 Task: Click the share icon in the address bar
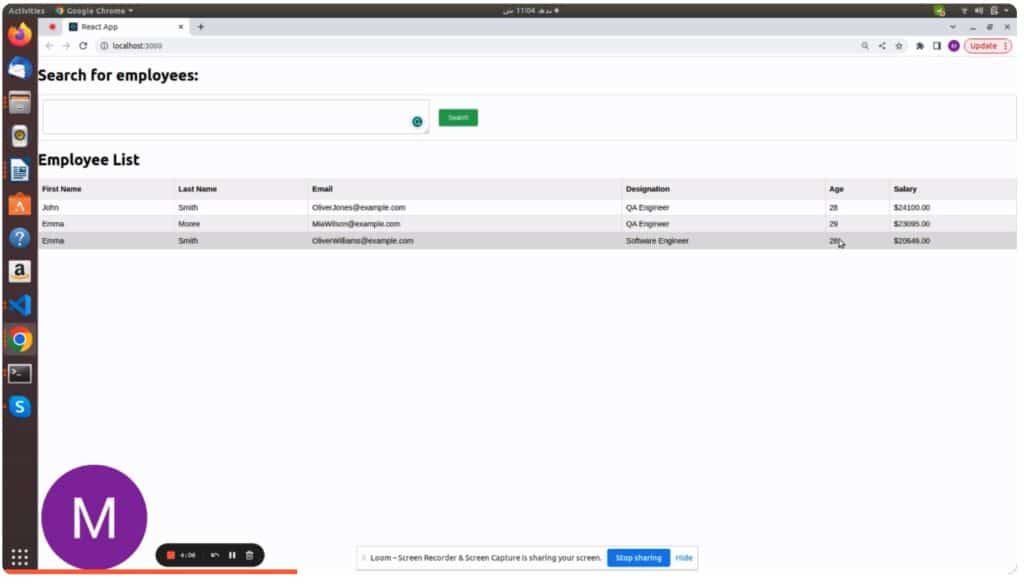pos(881,45)
